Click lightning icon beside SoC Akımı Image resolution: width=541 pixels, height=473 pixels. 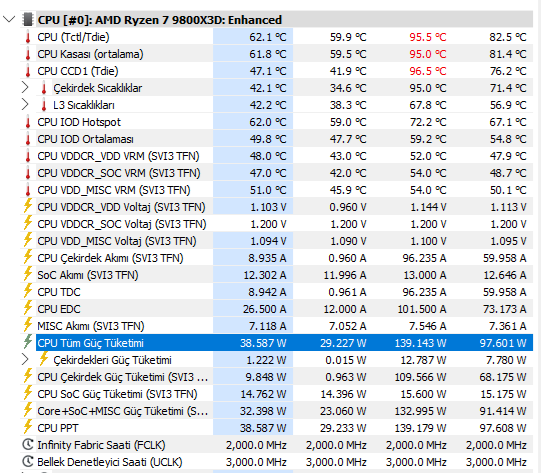(28, 274)
